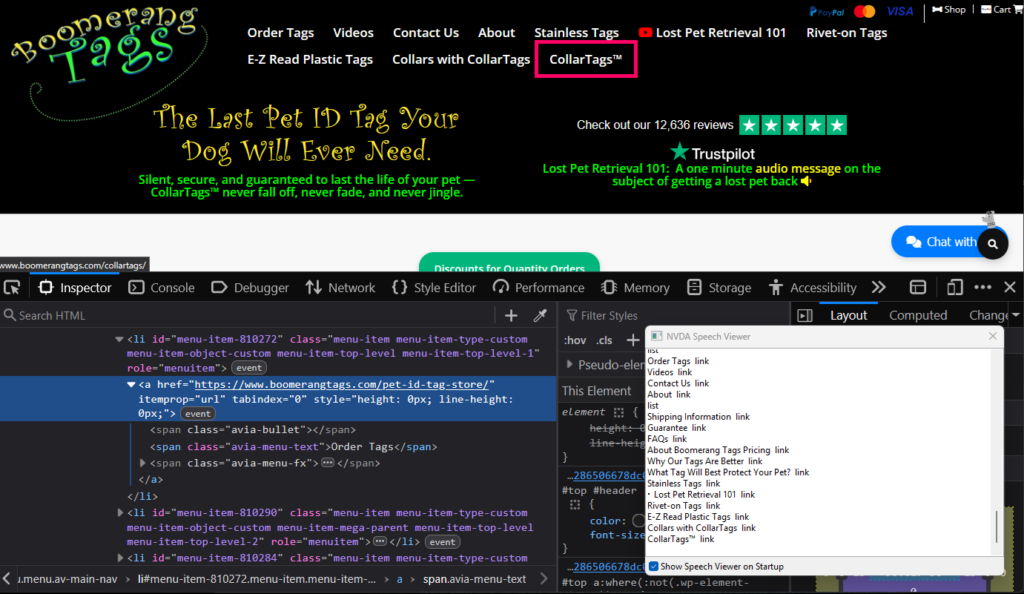Screen dimensions: 1024x594
Task: Switch to the Computed sidebar tab
Action: (x=918, y=316)
